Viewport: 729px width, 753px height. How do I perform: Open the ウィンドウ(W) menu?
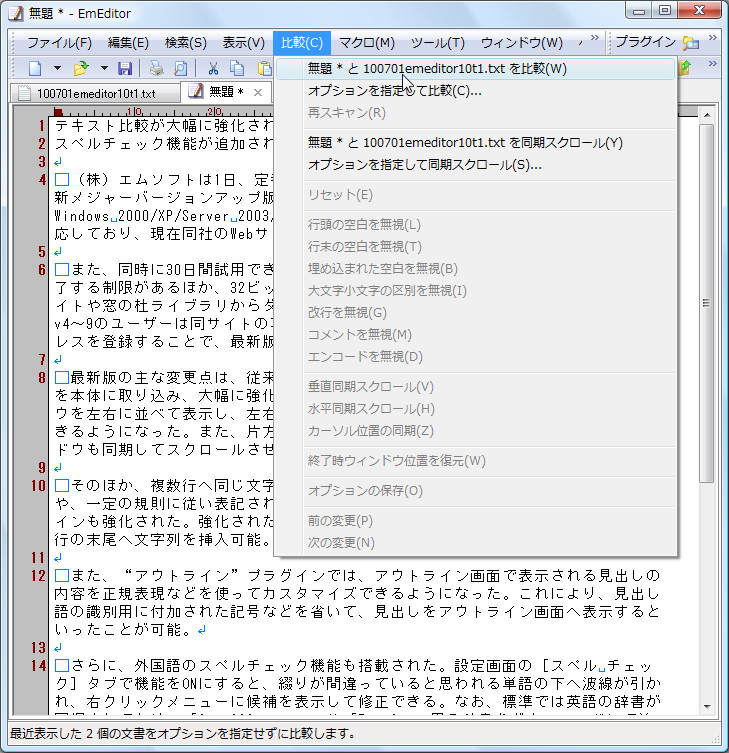coord(522,43)
